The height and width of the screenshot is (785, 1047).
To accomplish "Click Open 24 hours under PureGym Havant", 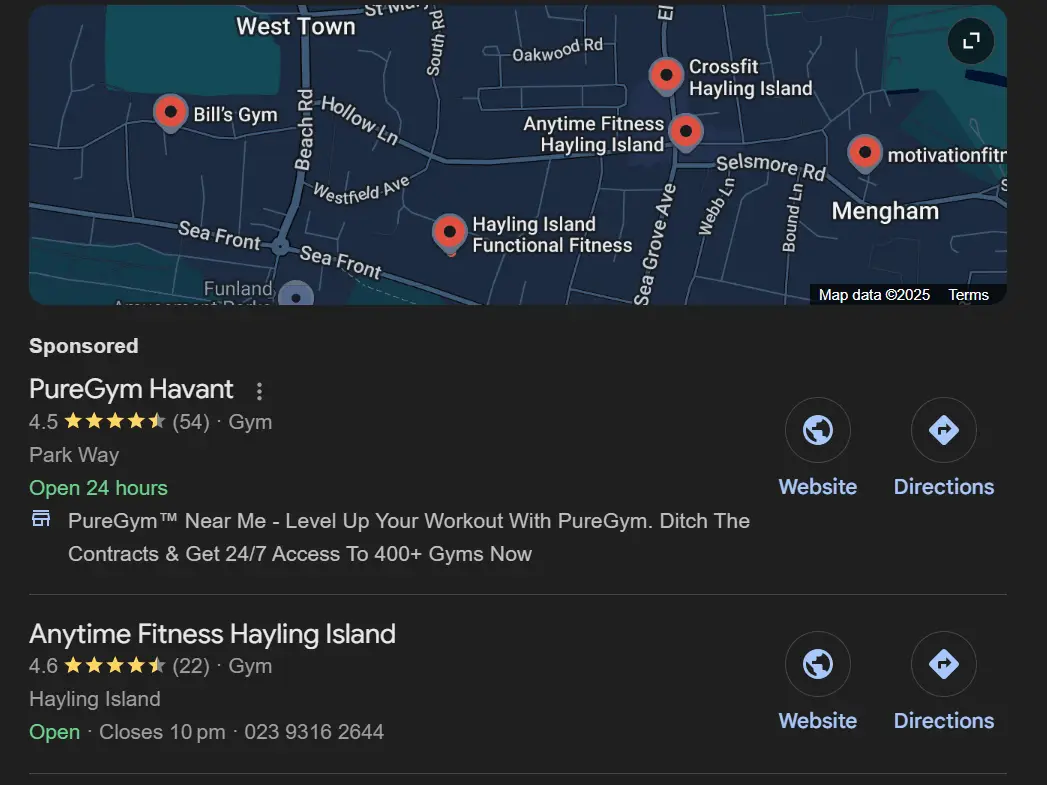I will (x=98, y=487).
